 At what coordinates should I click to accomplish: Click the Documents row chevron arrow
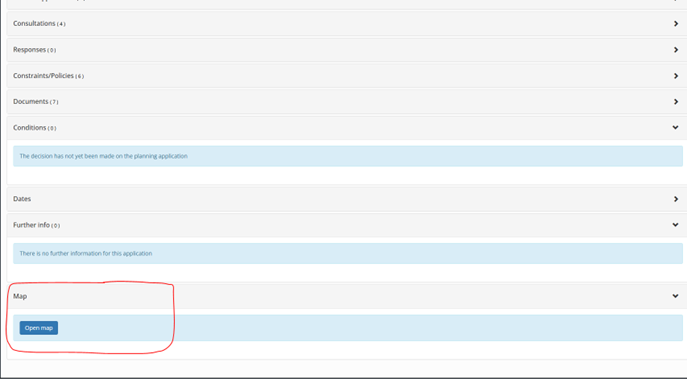coord(676,102)
